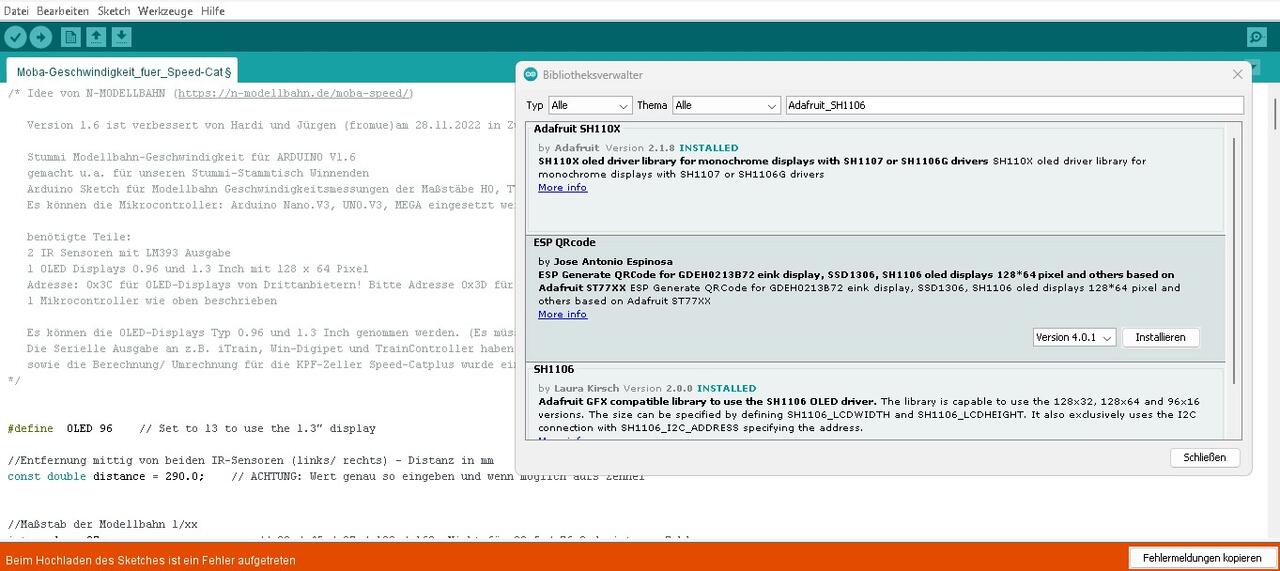Screen dimensions: 1280x571
Task: Click the Installieren button for ESP QRcode
Action: pyautogui.click(x=1160, y=337)
